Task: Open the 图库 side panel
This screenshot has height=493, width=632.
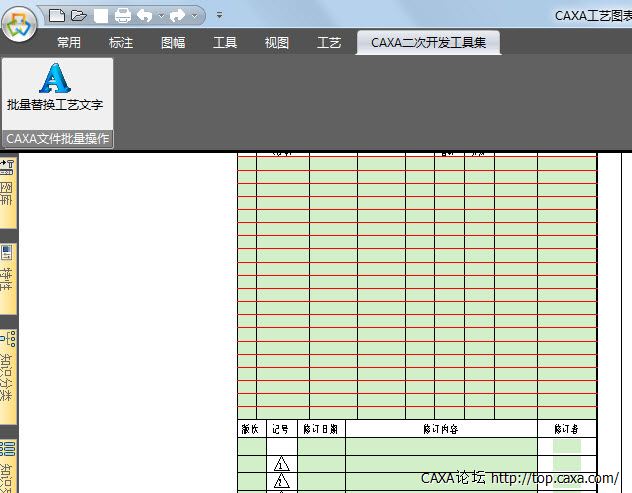Action: (8, 188)
